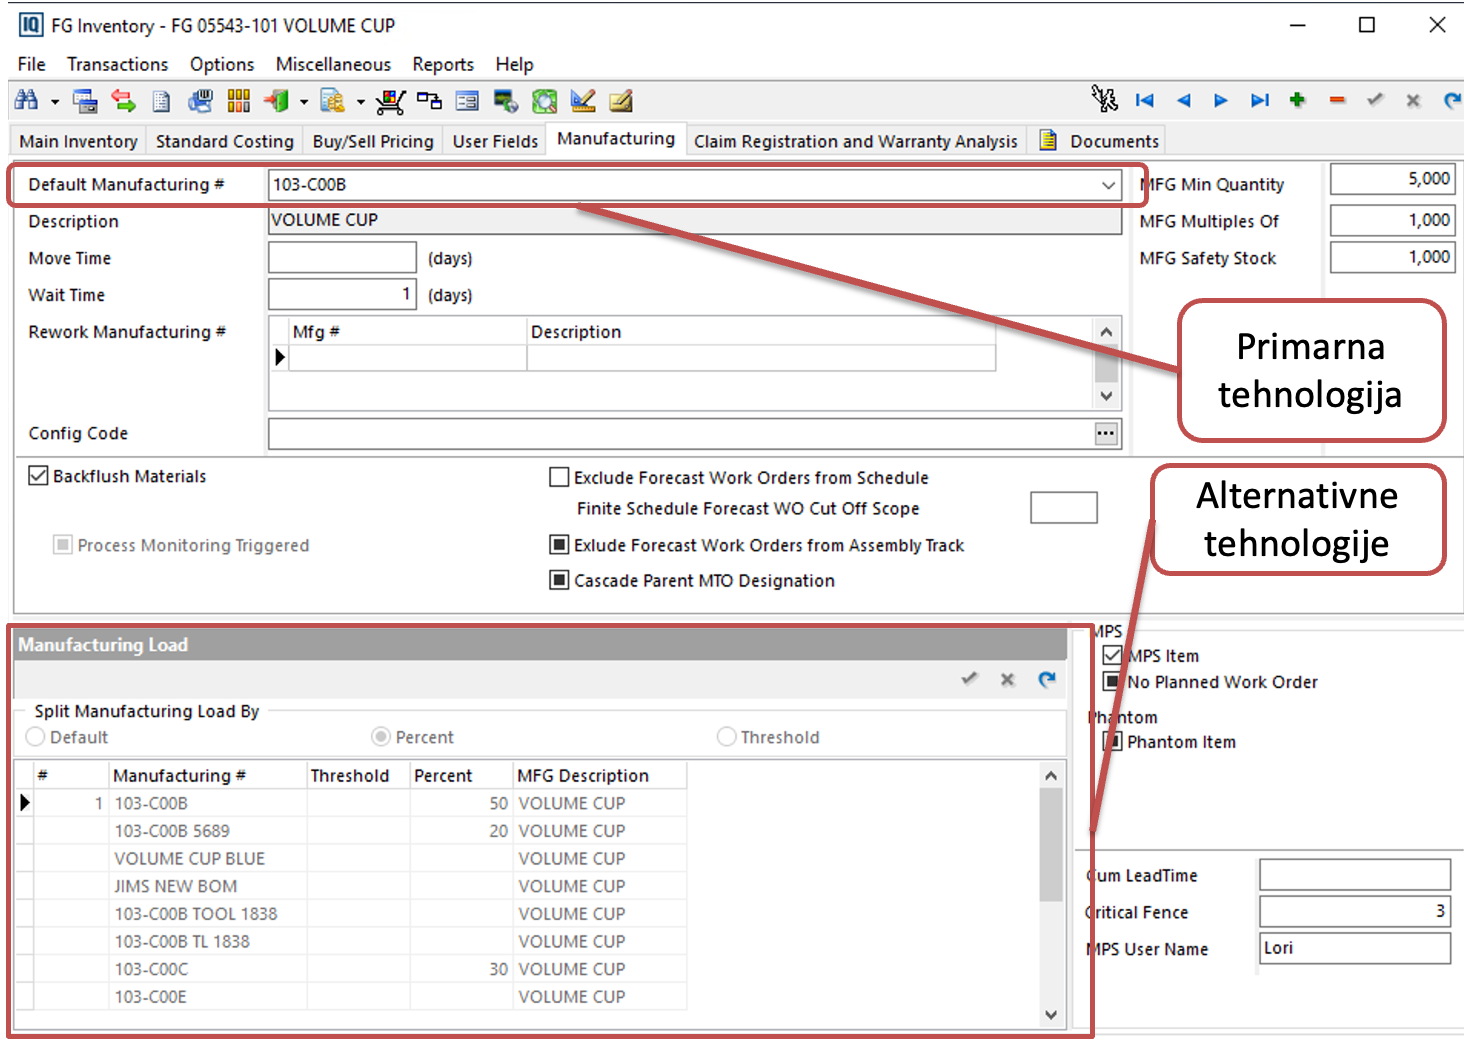Click the red minus delete record icon
Viewport: 1464px width, 1040px height.
tap(1337, 100)
